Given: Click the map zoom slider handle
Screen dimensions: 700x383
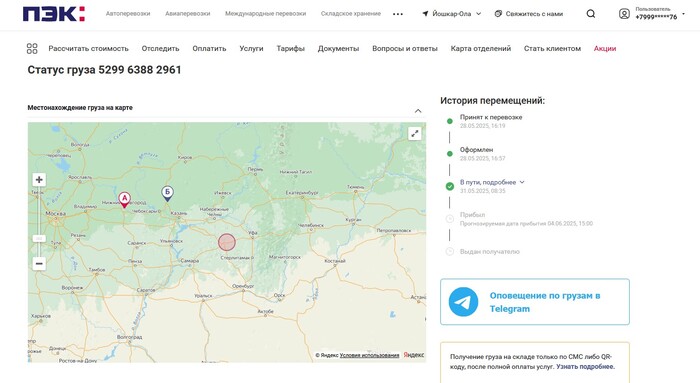Looking at the screenshot, I should pos(39,239).
